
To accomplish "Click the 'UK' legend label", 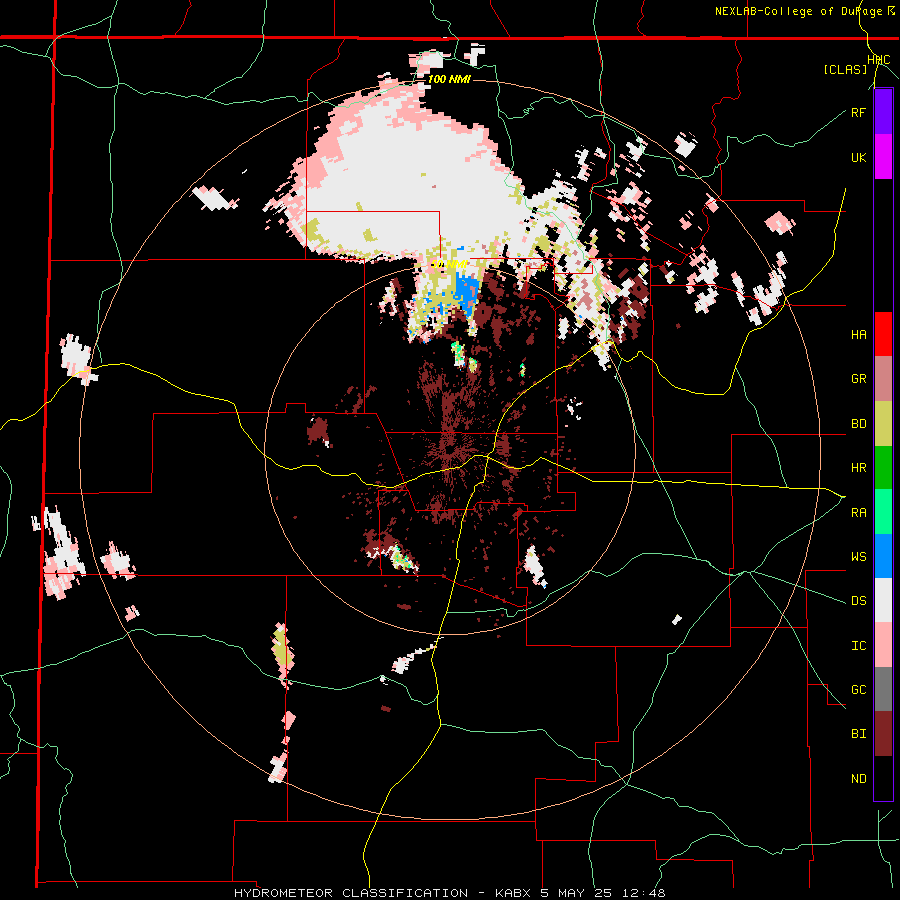I will click(x=858, y=157).
